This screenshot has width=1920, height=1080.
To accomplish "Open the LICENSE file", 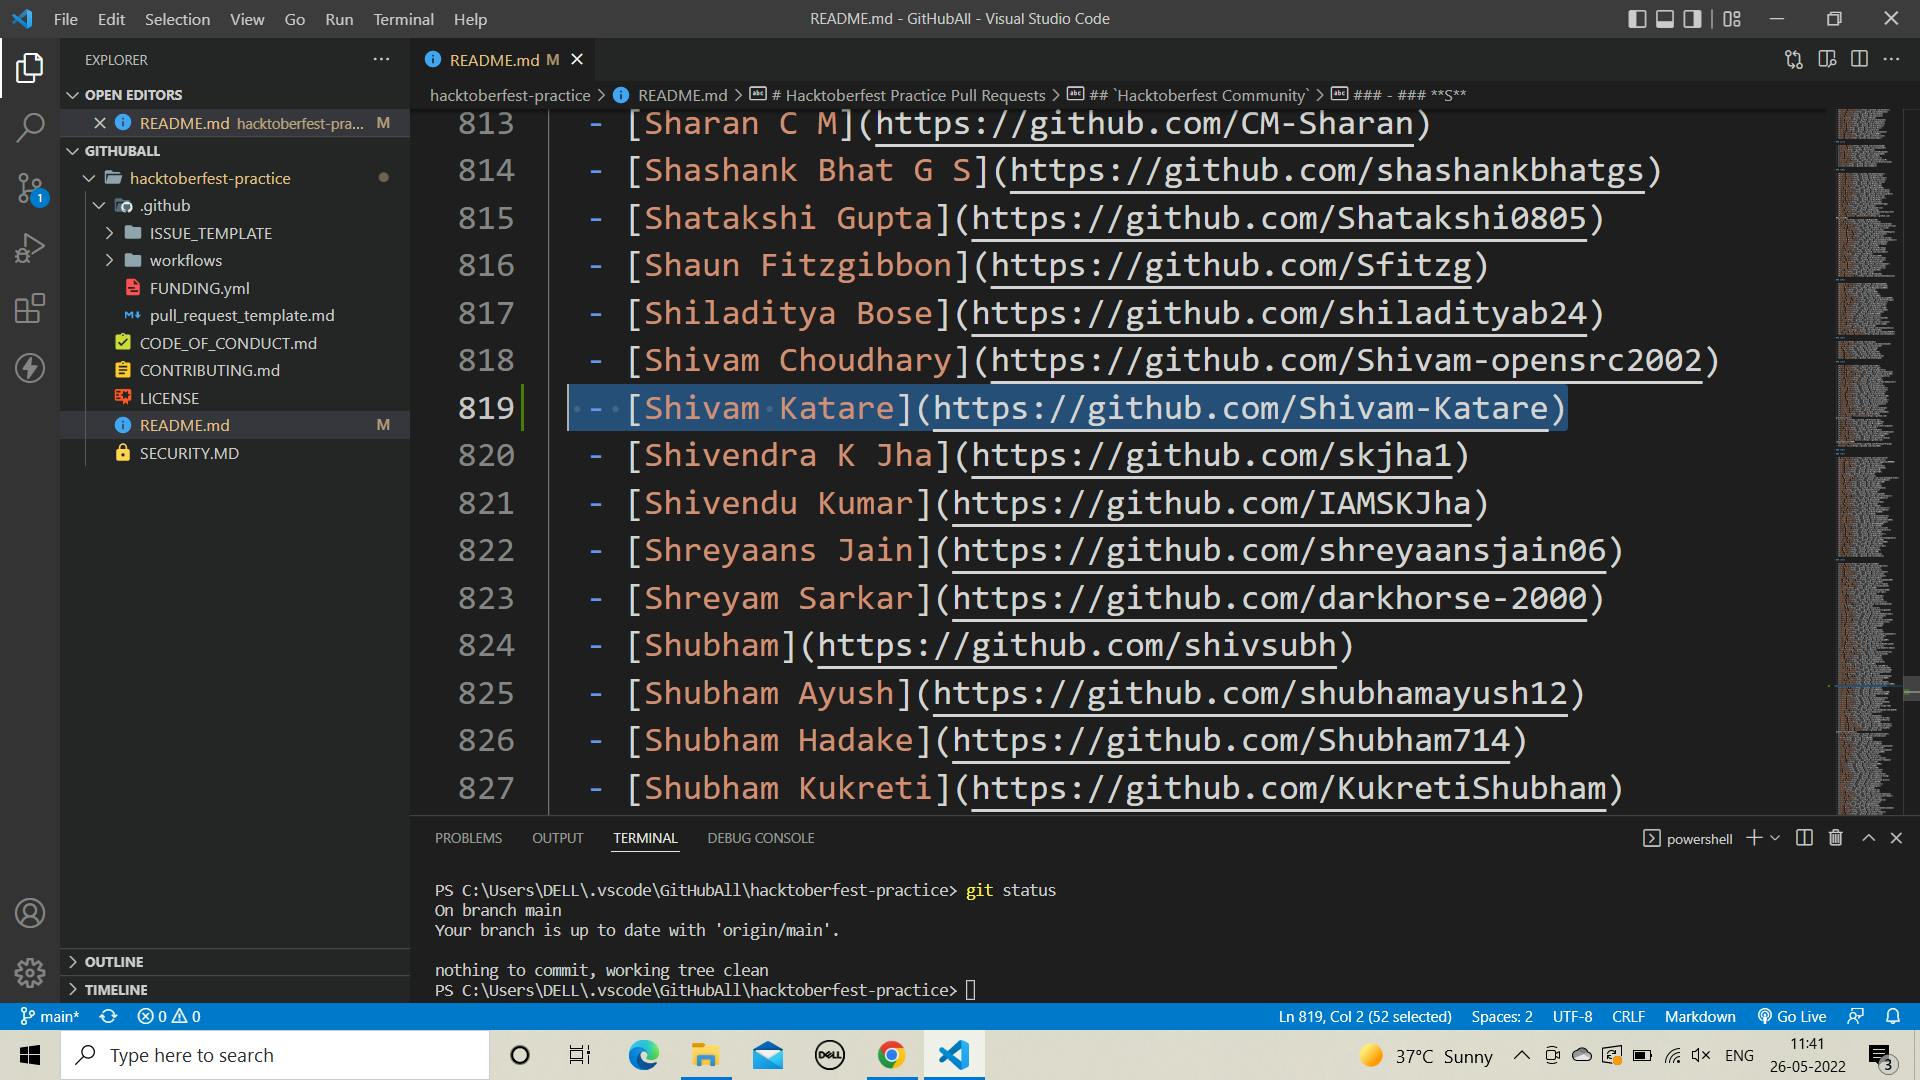I will coord(169,398).
